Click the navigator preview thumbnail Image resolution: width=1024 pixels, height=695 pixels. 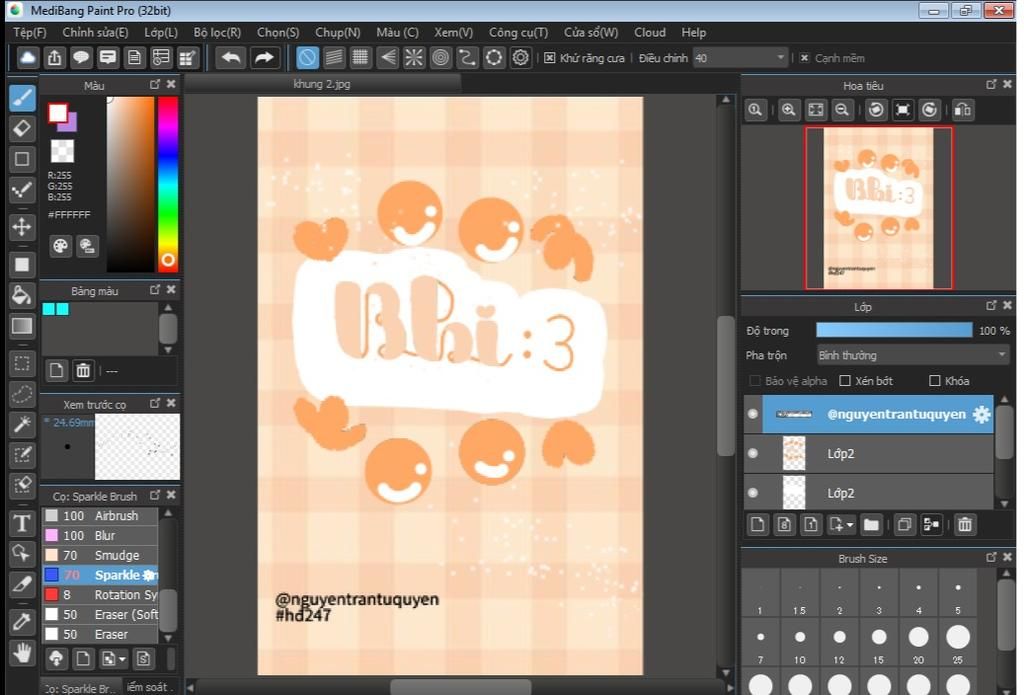[x=878, y=208]
